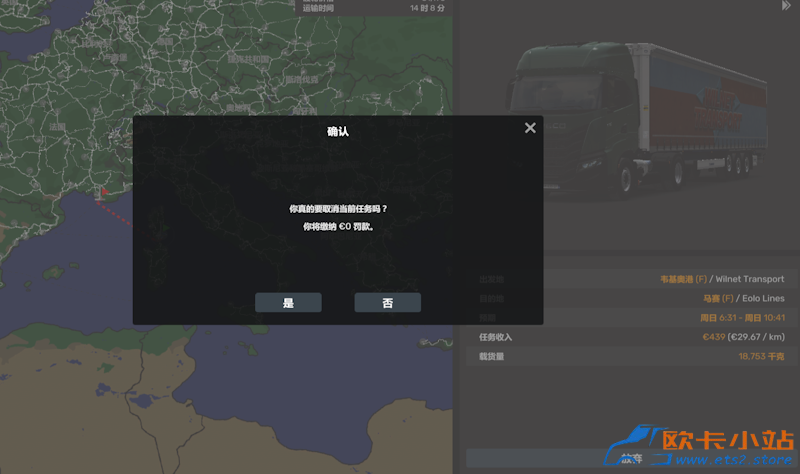This screenshot has height=474, width=800.
Task: Click the 任务收入 label
Action: point(495,337)
